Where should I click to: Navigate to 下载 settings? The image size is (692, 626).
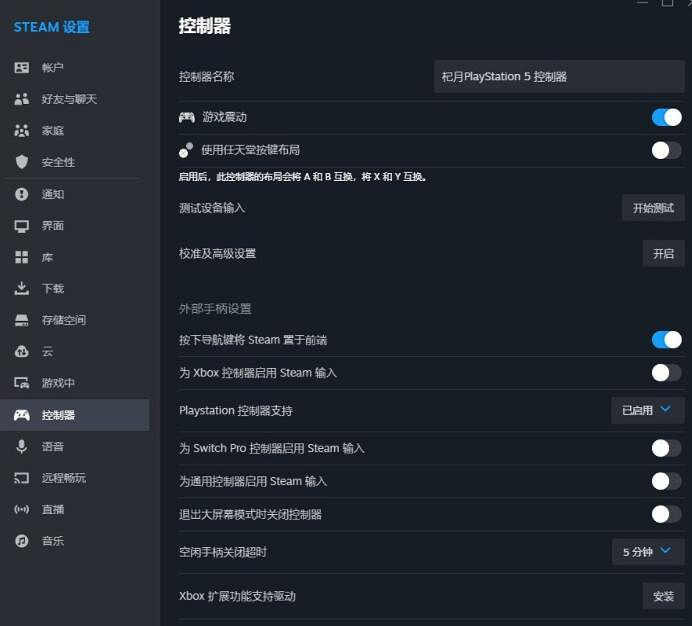[x=53, y=288]
